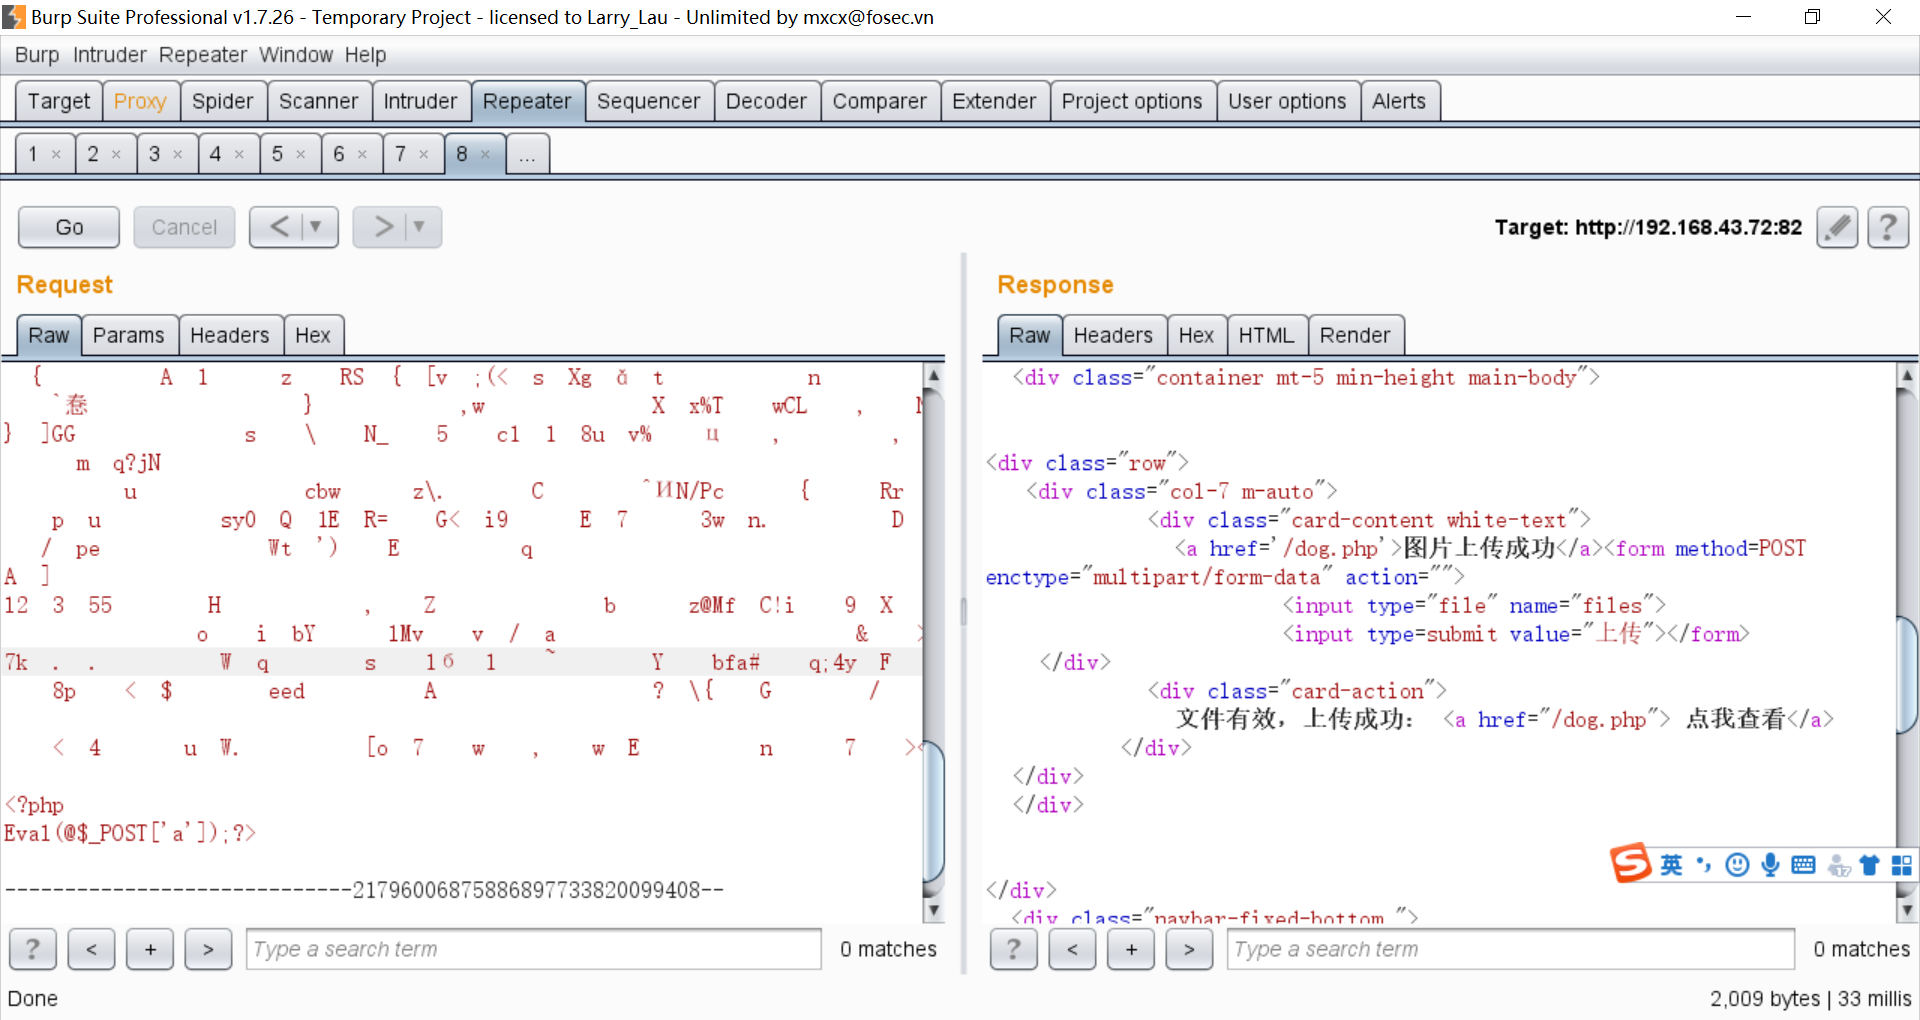Close Repeater tab 1
The image size is (1920, 1020).
[x=56, y=154]
